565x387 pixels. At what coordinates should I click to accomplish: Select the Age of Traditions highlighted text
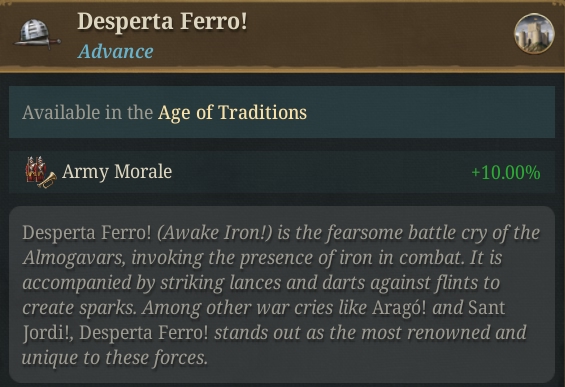pyautogui.click(x=232, y=112)
